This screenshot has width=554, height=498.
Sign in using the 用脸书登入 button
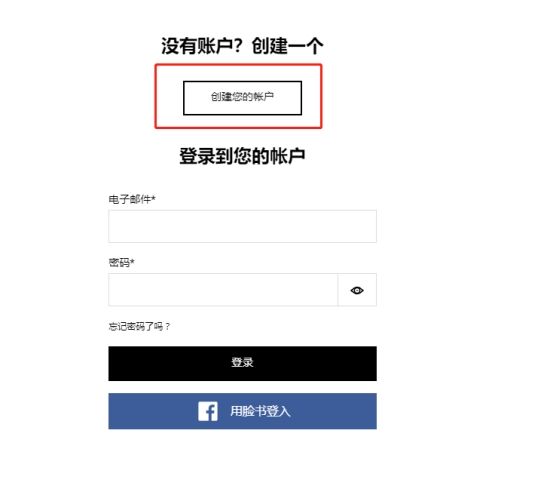[242, 411]
